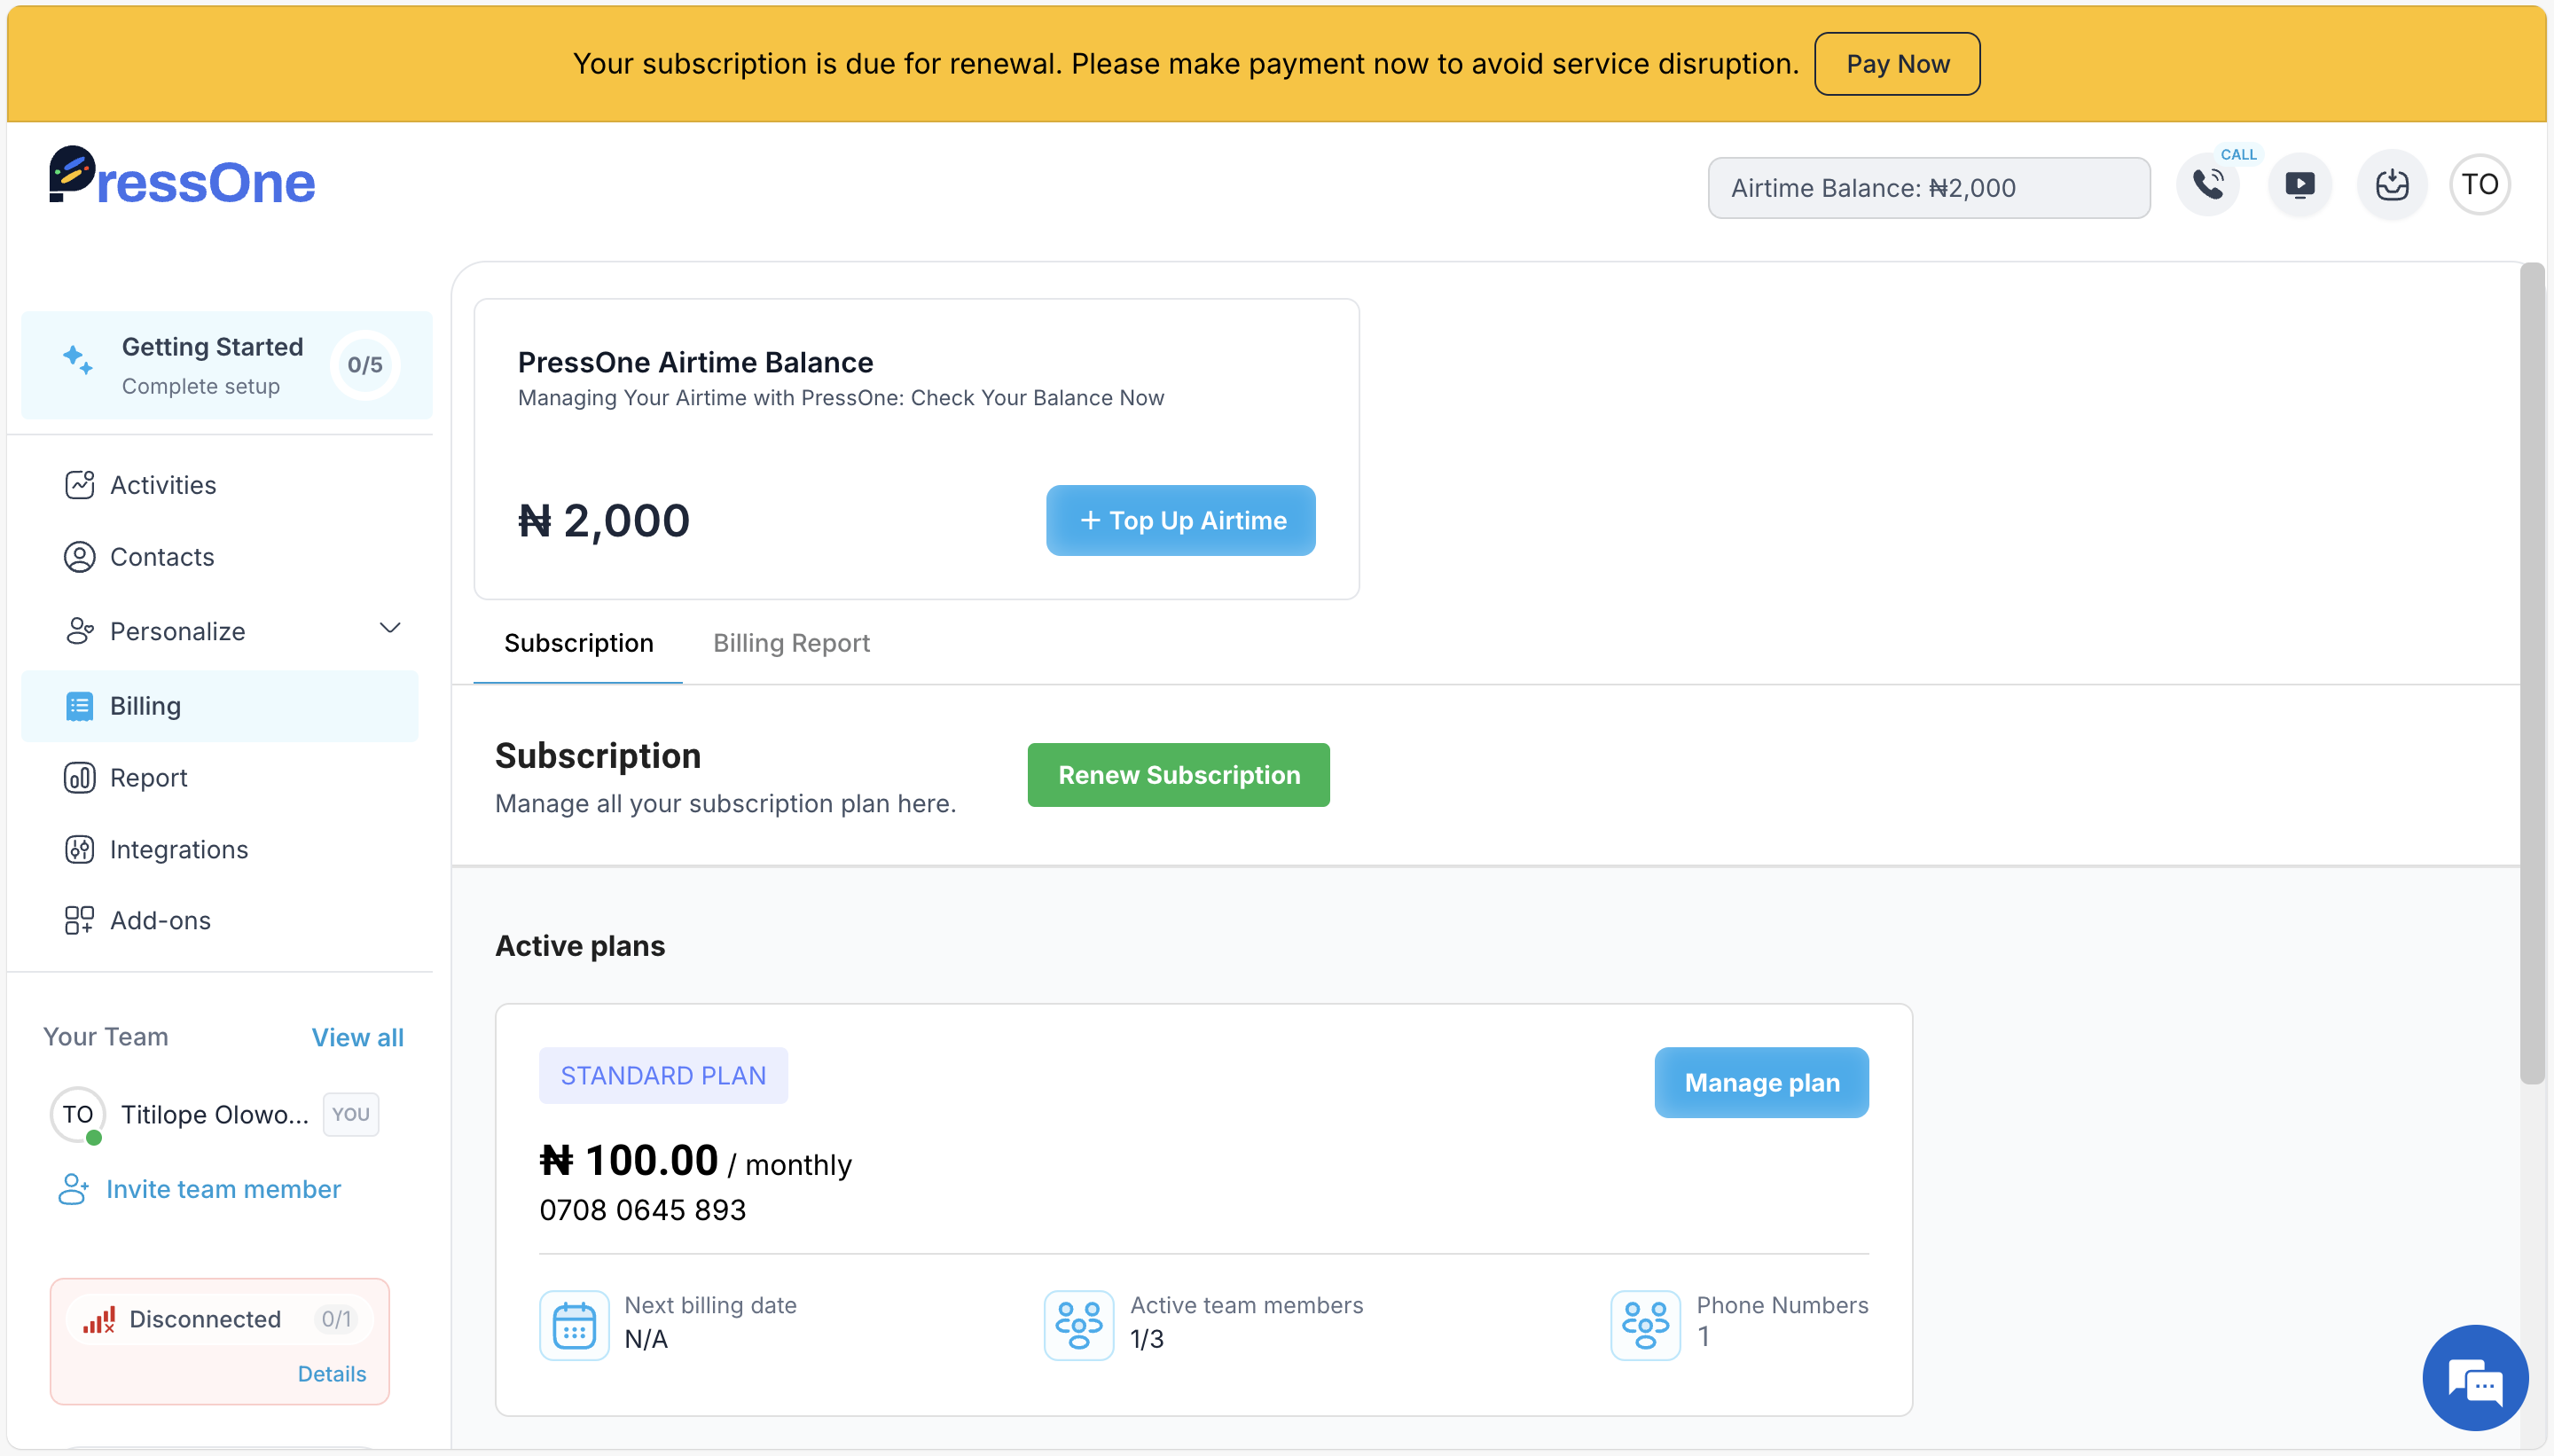2554x1456 pixels.
Task: Click the Phone Numbers group icon
Action: 1645,1325
